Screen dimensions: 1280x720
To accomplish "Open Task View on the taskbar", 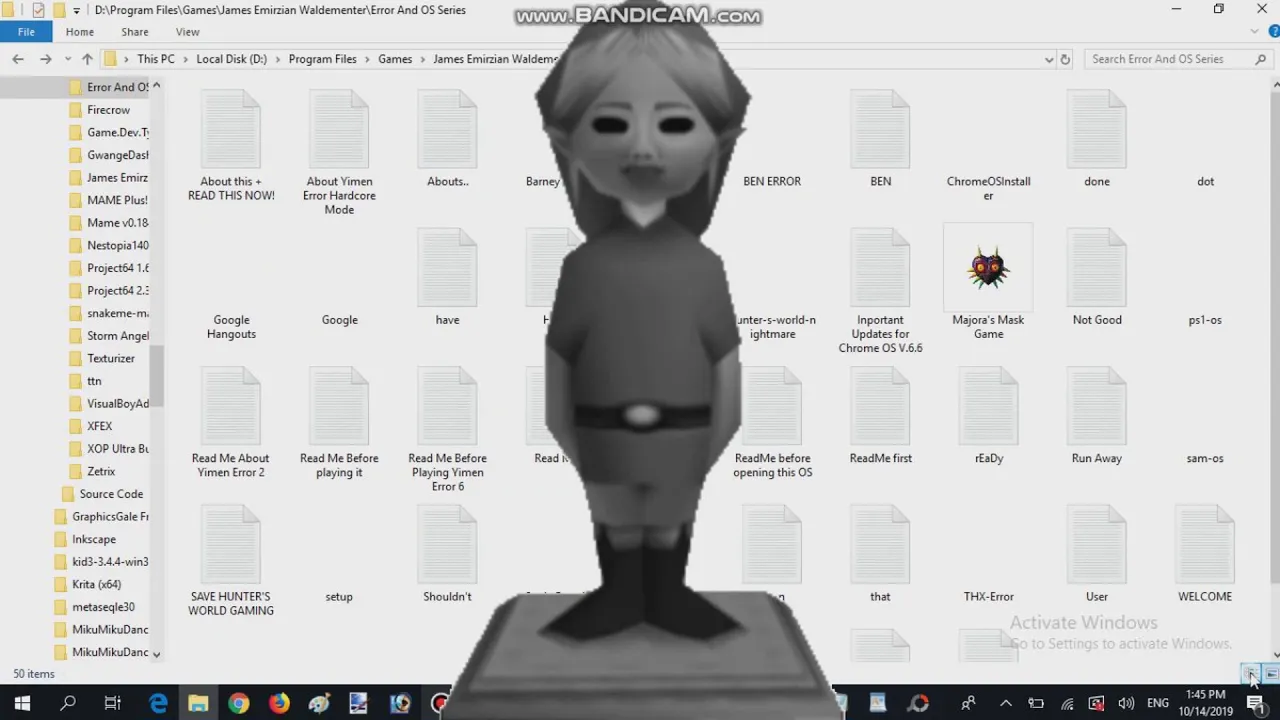I will click(112, 703).
